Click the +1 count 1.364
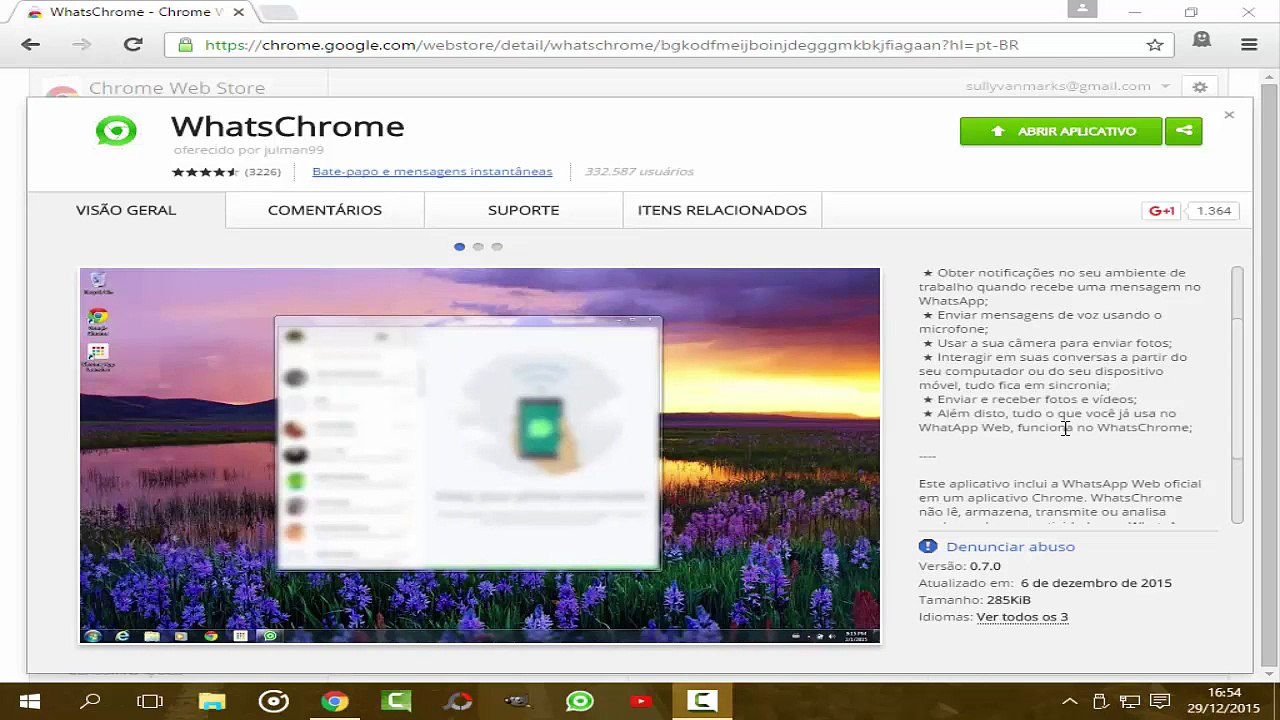This screenshot has height=720, width=1280. 1213,211
